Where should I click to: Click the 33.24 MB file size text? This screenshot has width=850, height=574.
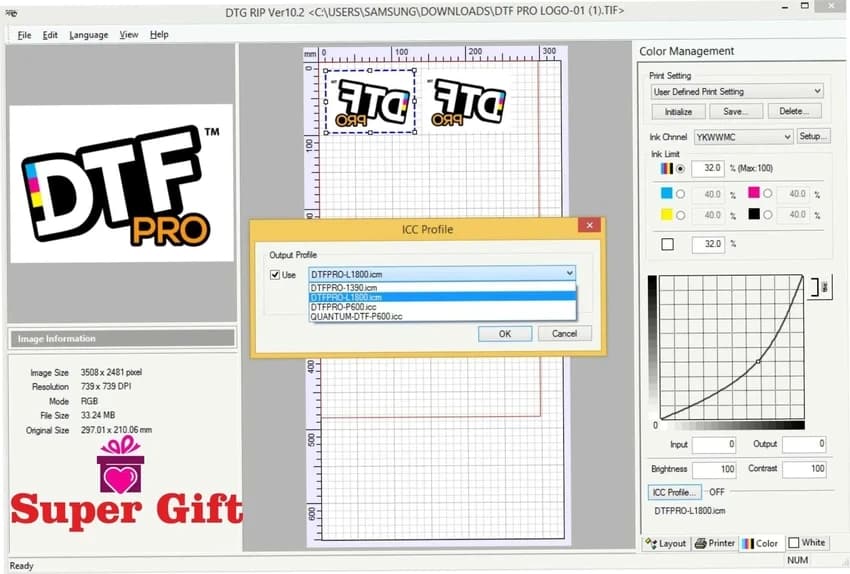click(98, 416)
